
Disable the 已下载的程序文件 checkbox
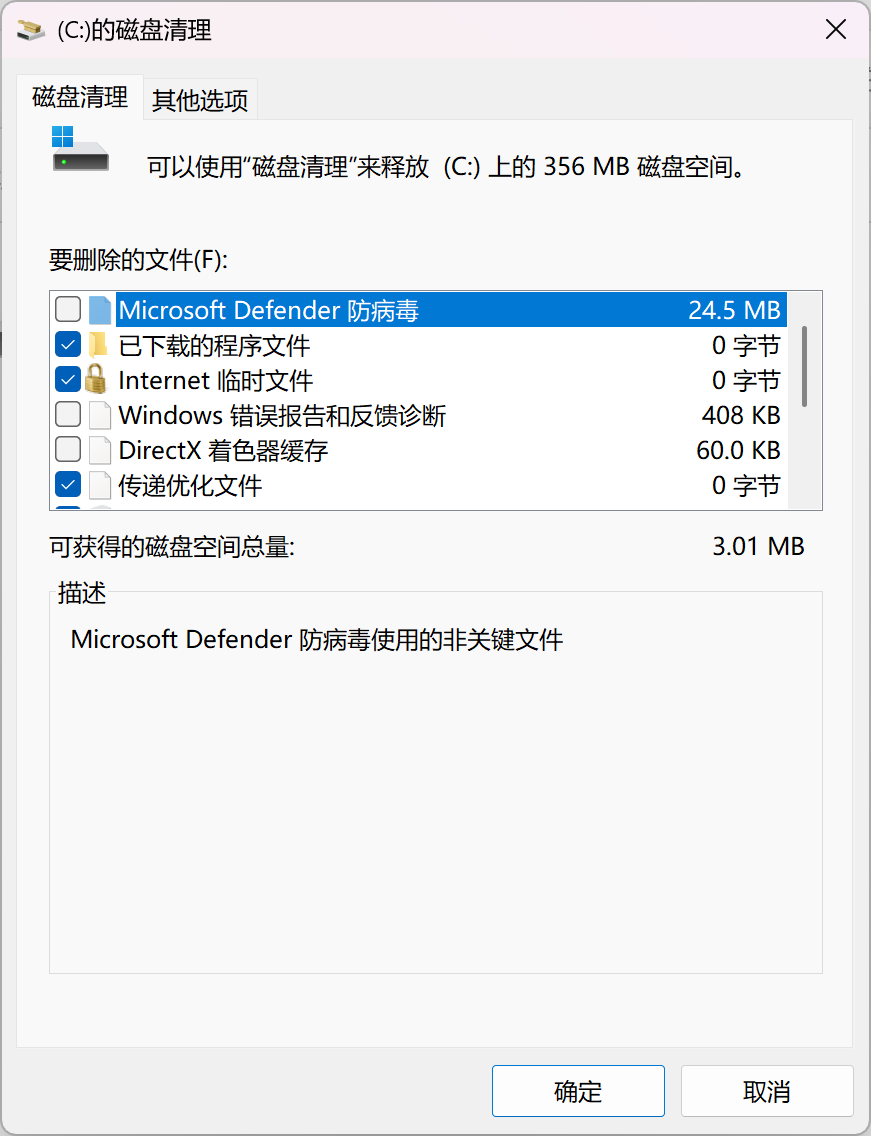pos(67,344)
